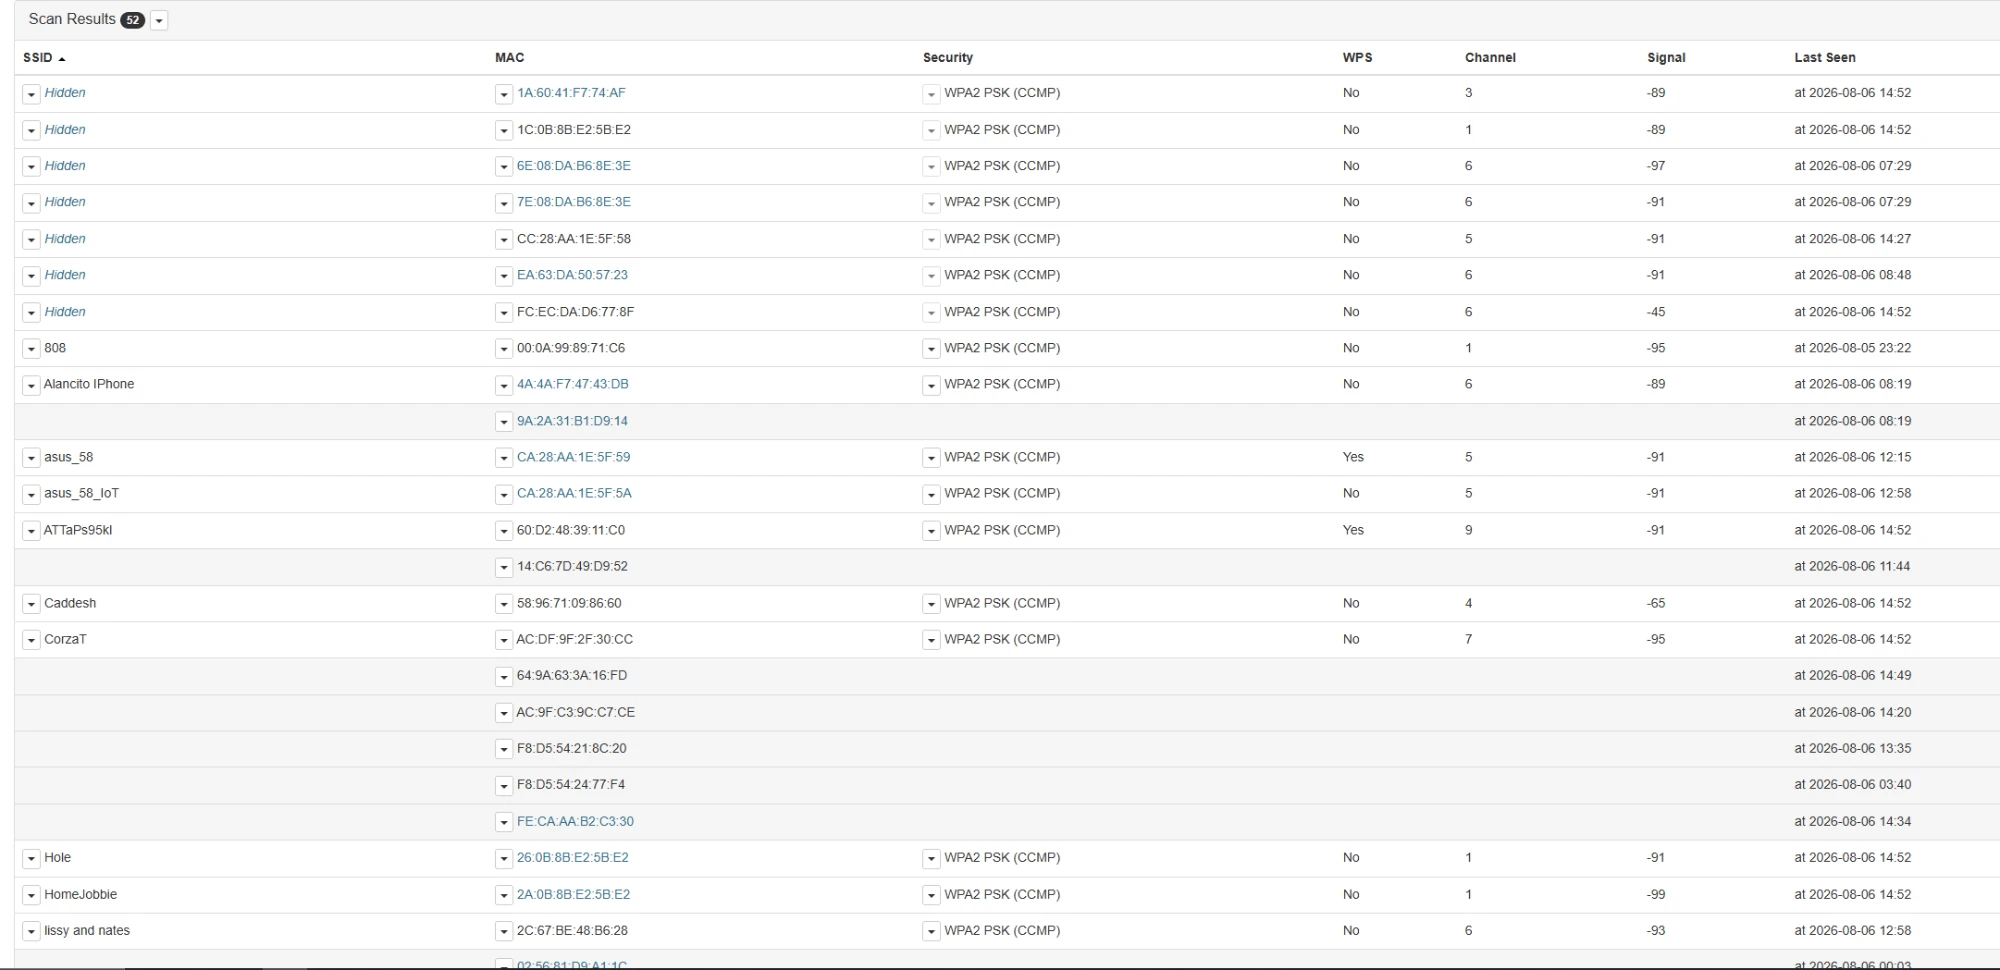Open SSID dropdown for Alancito IPhone
The image size is (2000, 970).
tap(31, 385)
